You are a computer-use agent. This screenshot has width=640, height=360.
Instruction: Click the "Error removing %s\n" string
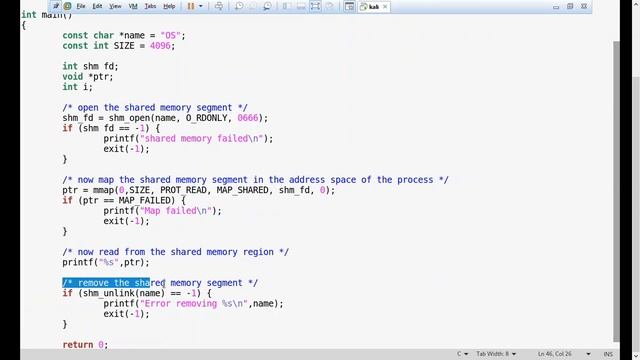(193, 303)
